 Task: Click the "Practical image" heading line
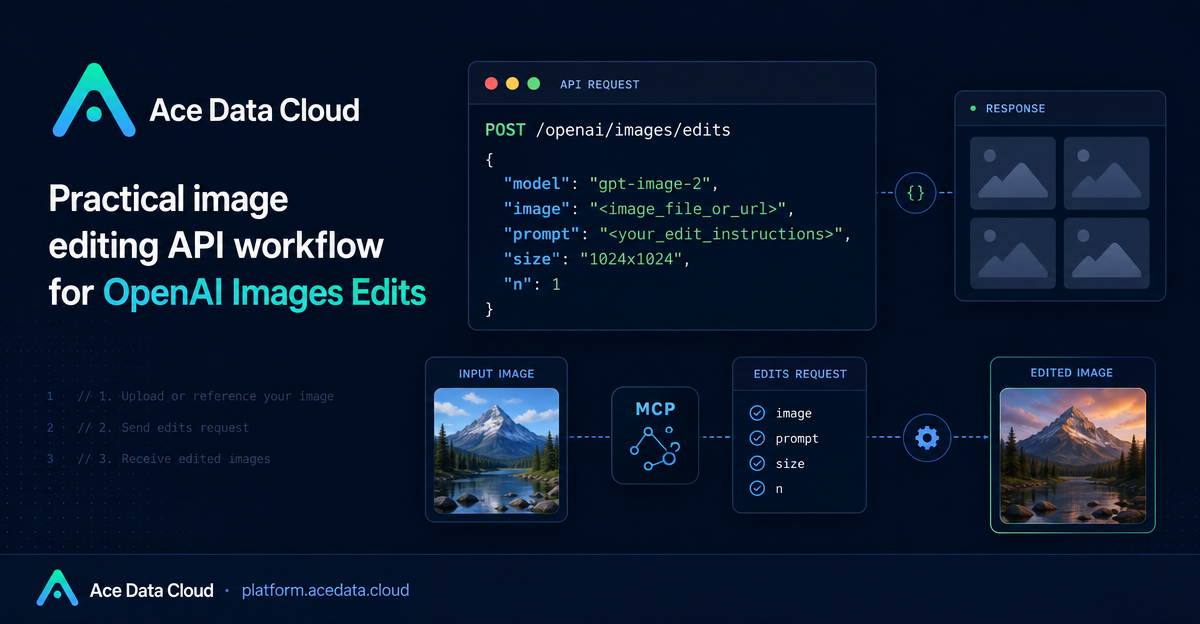pos(168,199)
